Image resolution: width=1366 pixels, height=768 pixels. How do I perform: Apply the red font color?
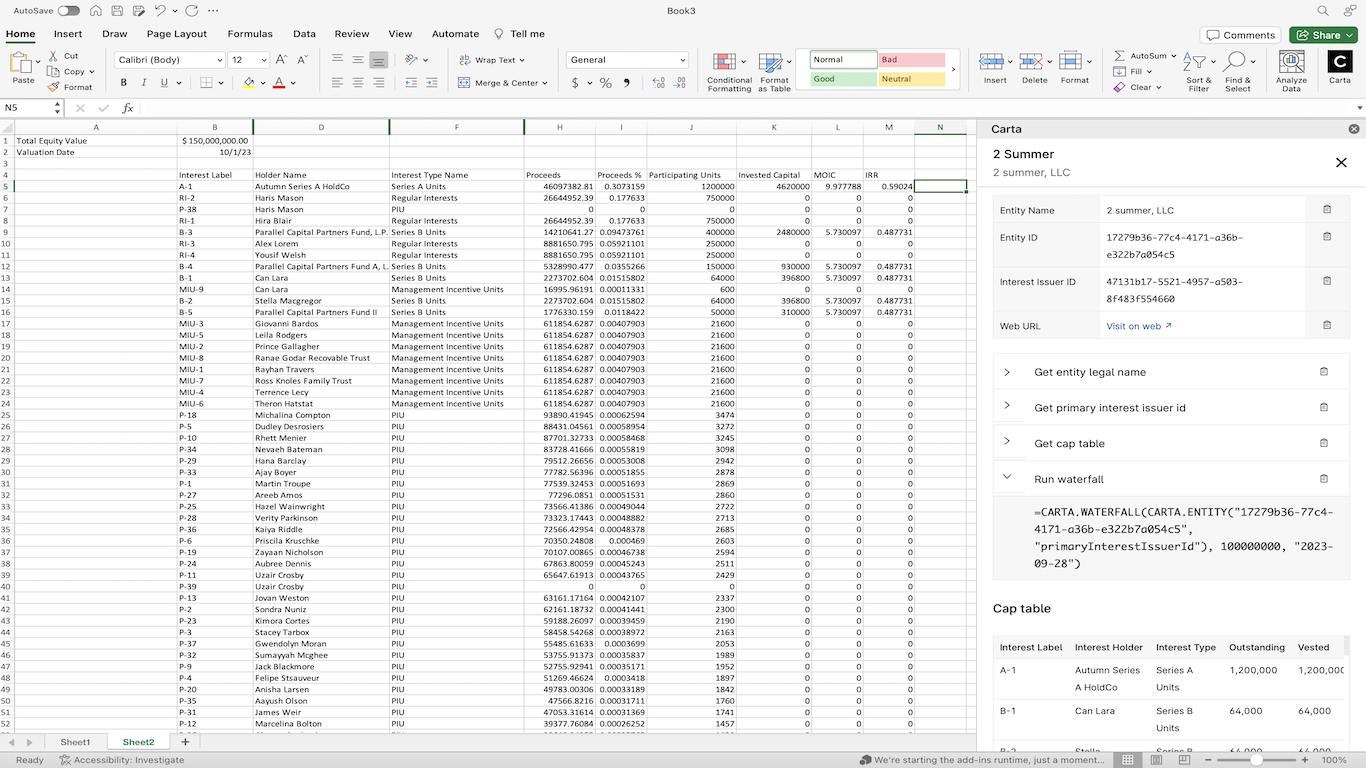coord(279,83)
